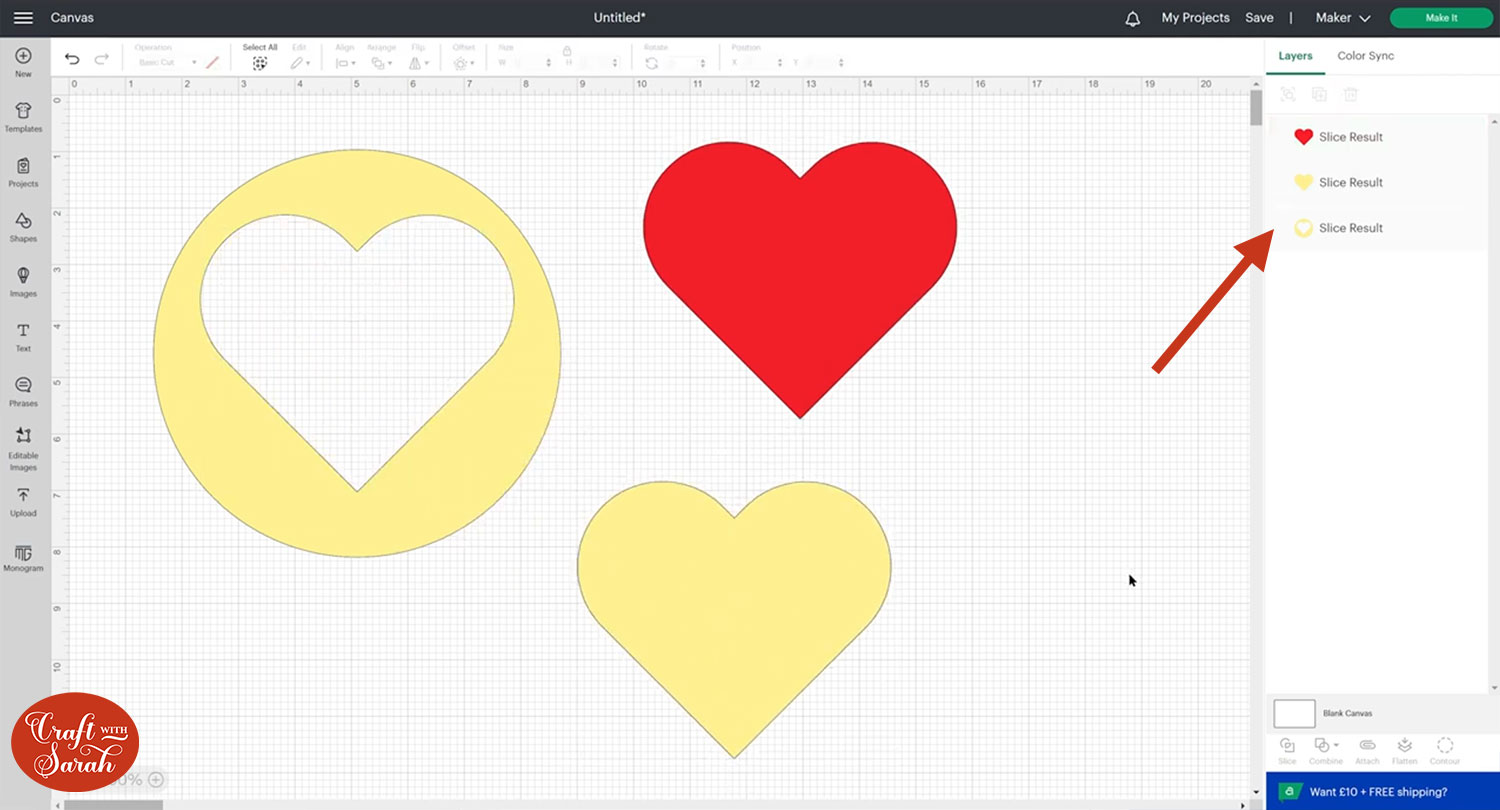Viewport: 1500px width, 810px height.
Task: Click the Attach tool
Action: pyautogui.click(x=1367, y=751)
